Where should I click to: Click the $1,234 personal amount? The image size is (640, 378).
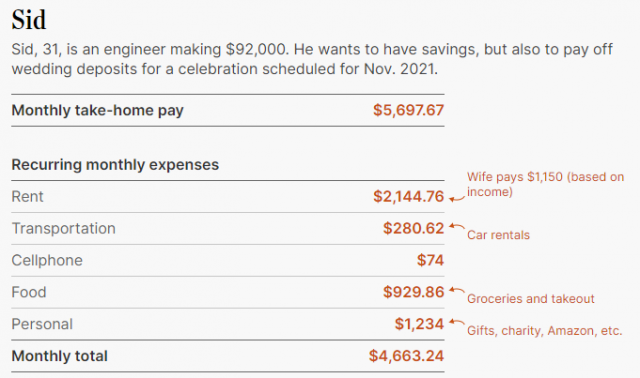pyautogui.click(x=419, y=324)
